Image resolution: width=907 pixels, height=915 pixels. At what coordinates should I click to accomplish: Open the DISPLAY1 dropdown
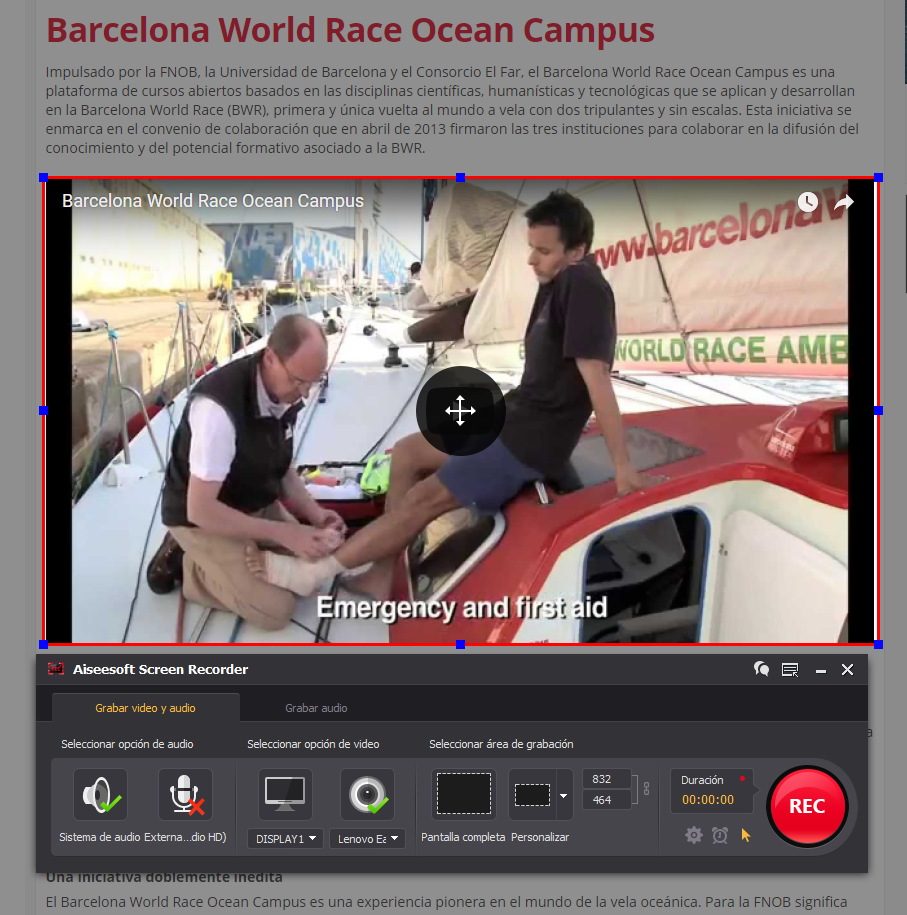click(285, 839)
